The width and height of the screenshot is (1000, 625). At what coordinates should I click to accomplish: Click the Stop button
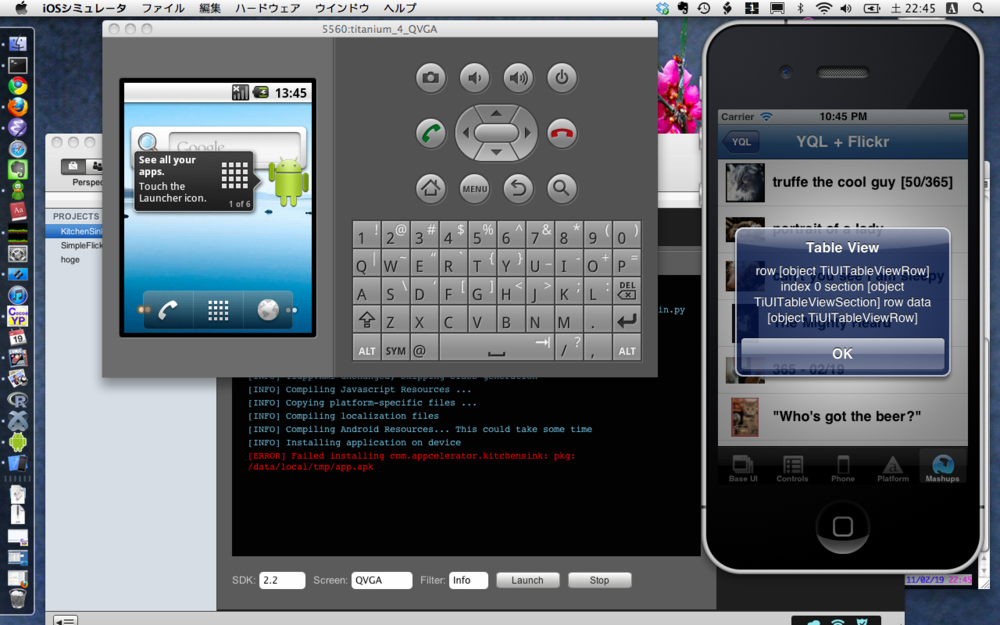click(599, 580)
